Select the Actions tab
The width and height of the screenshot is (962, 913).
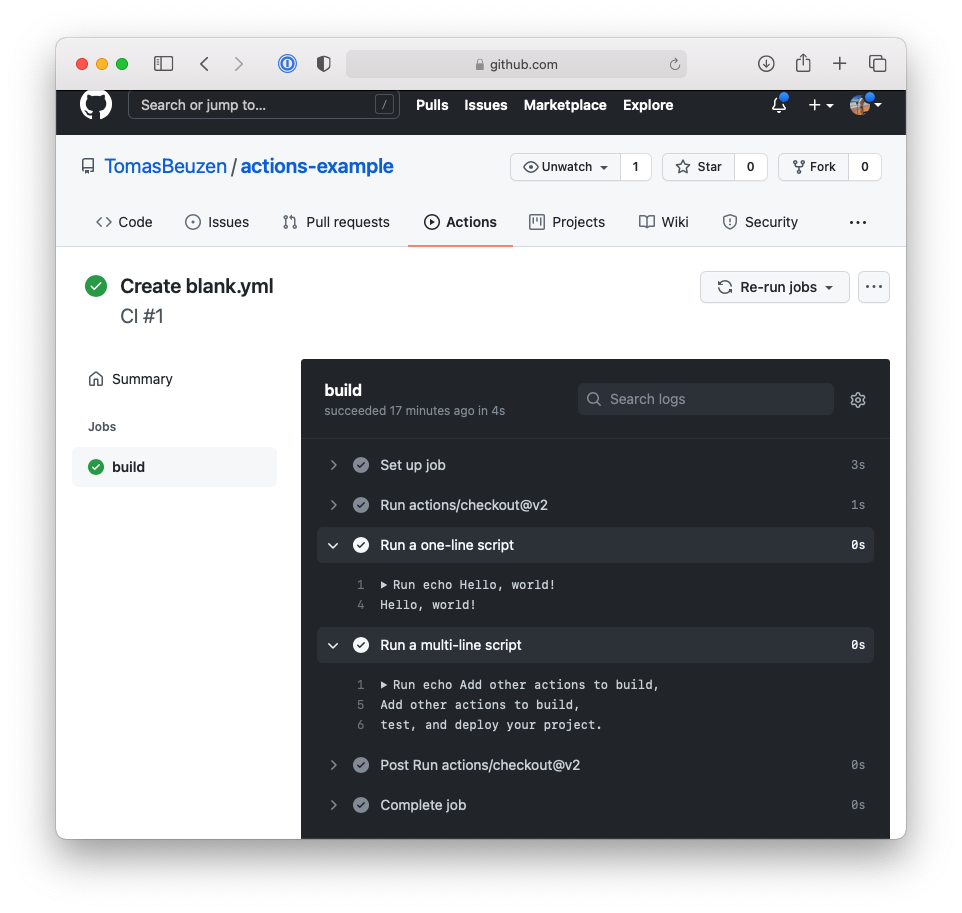tap(460, 222)
